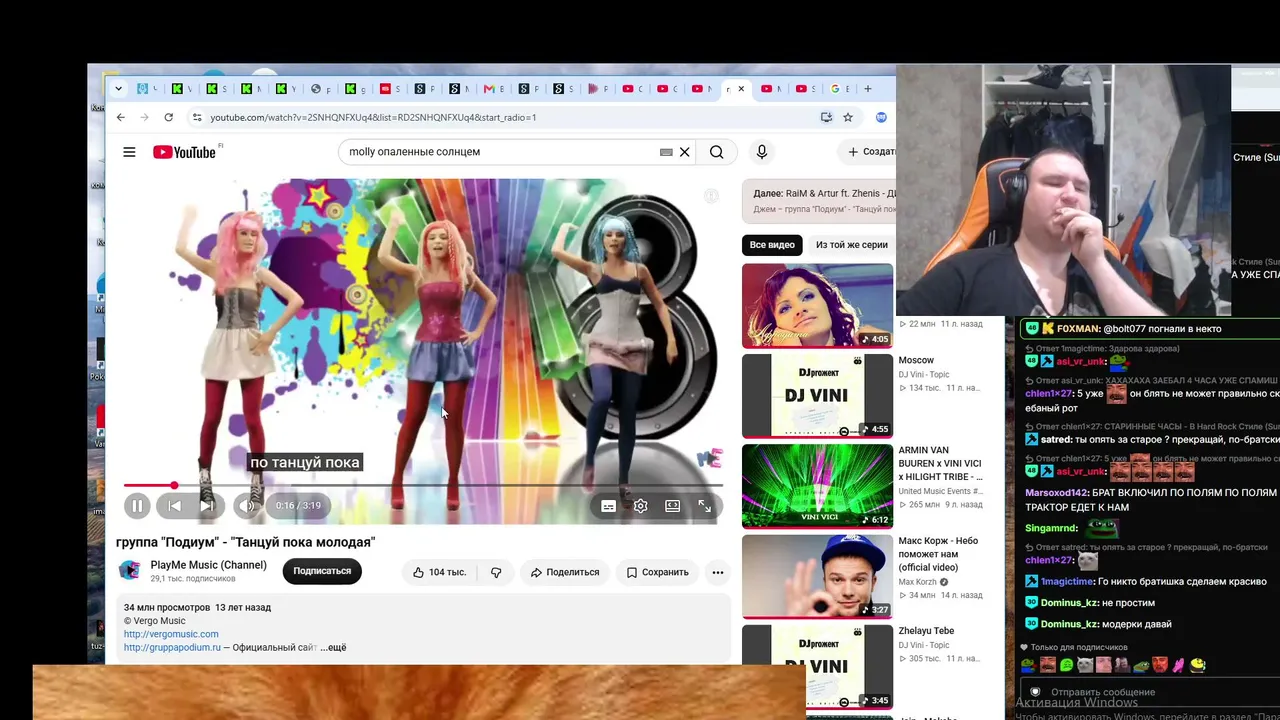
Task: Open the YouTube guide hamburger menu
Action: click(129, 152)
